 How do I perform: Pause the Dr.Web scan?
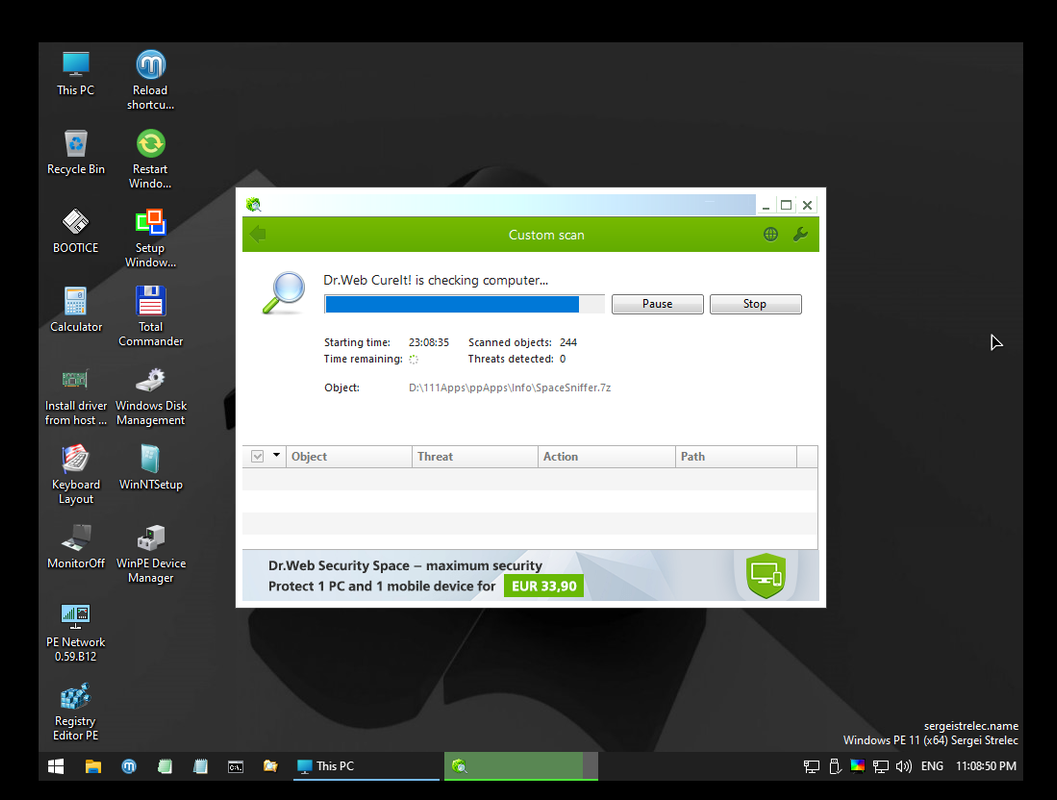pyautogui.click(x=657, y=304)
